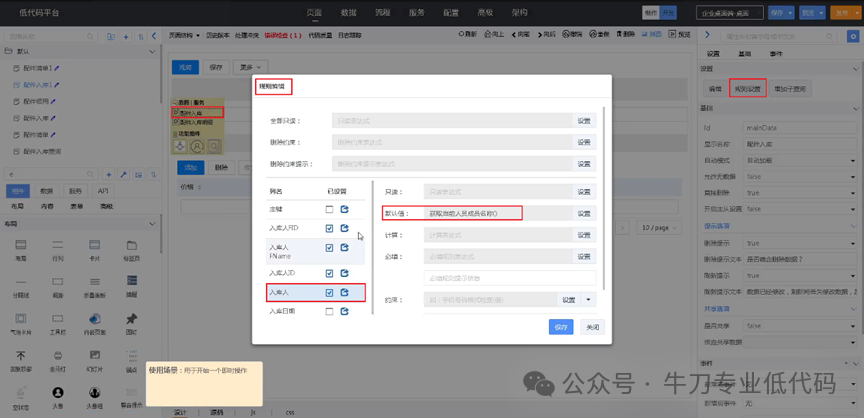Switch mode toggle to 制作
864x418 pixels.
point(651,13)
